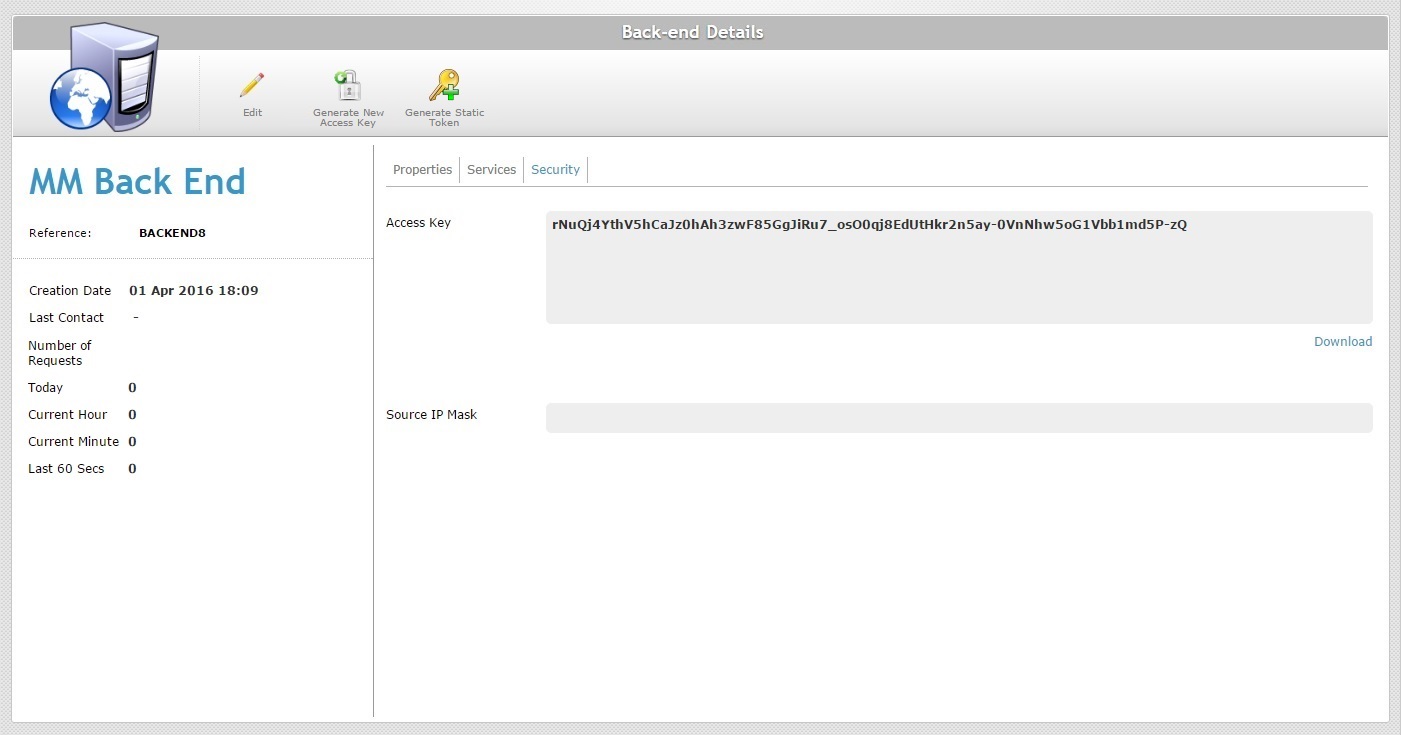The image size is (1401, 735).
Task: Click the Today requests count row label
Action: 45,388
